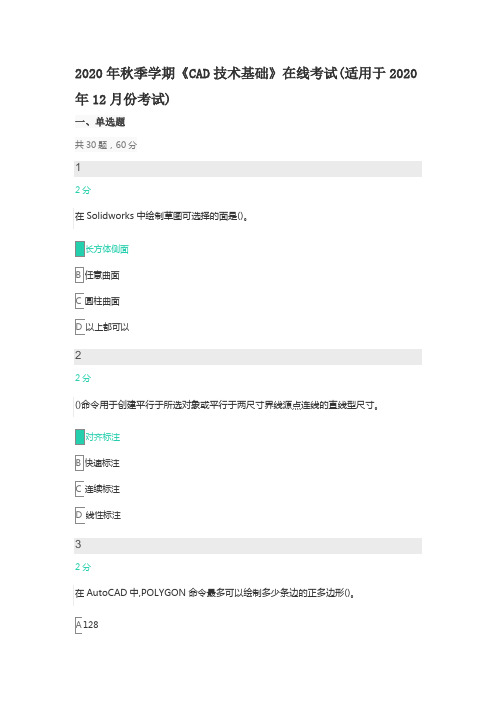Select option B 任意曲面 in question 1
Screen dimensions: 496x702
(x=97, y=275)
